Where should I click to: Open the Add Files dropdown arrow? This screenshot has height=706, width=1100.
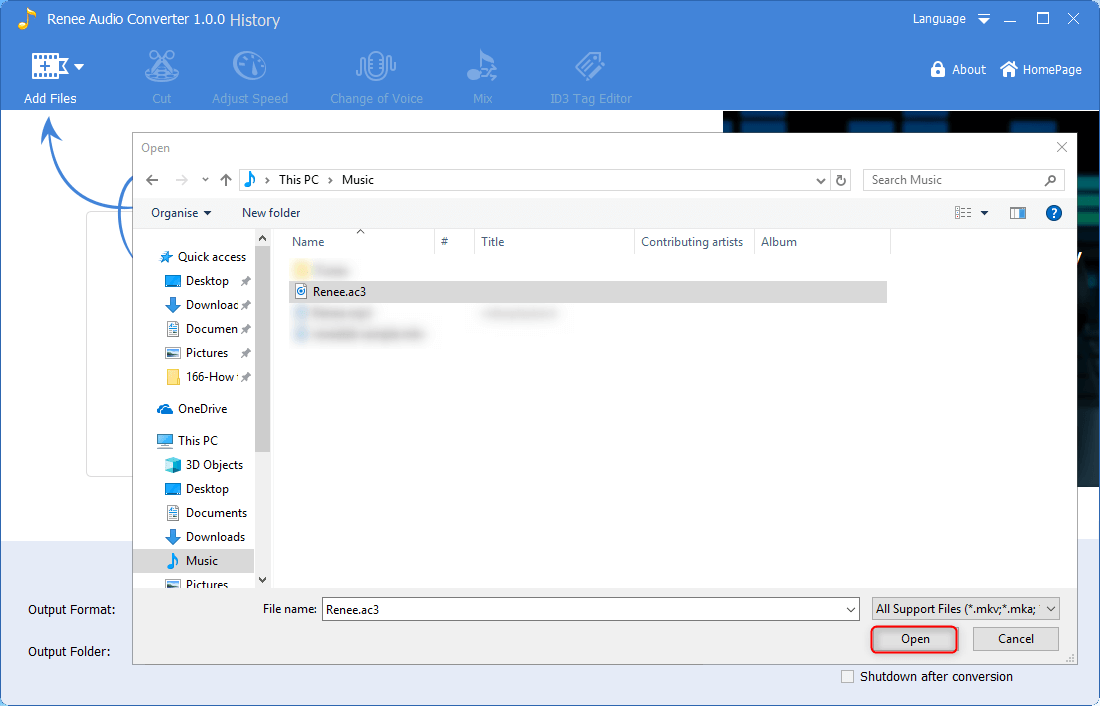(79, 67)
